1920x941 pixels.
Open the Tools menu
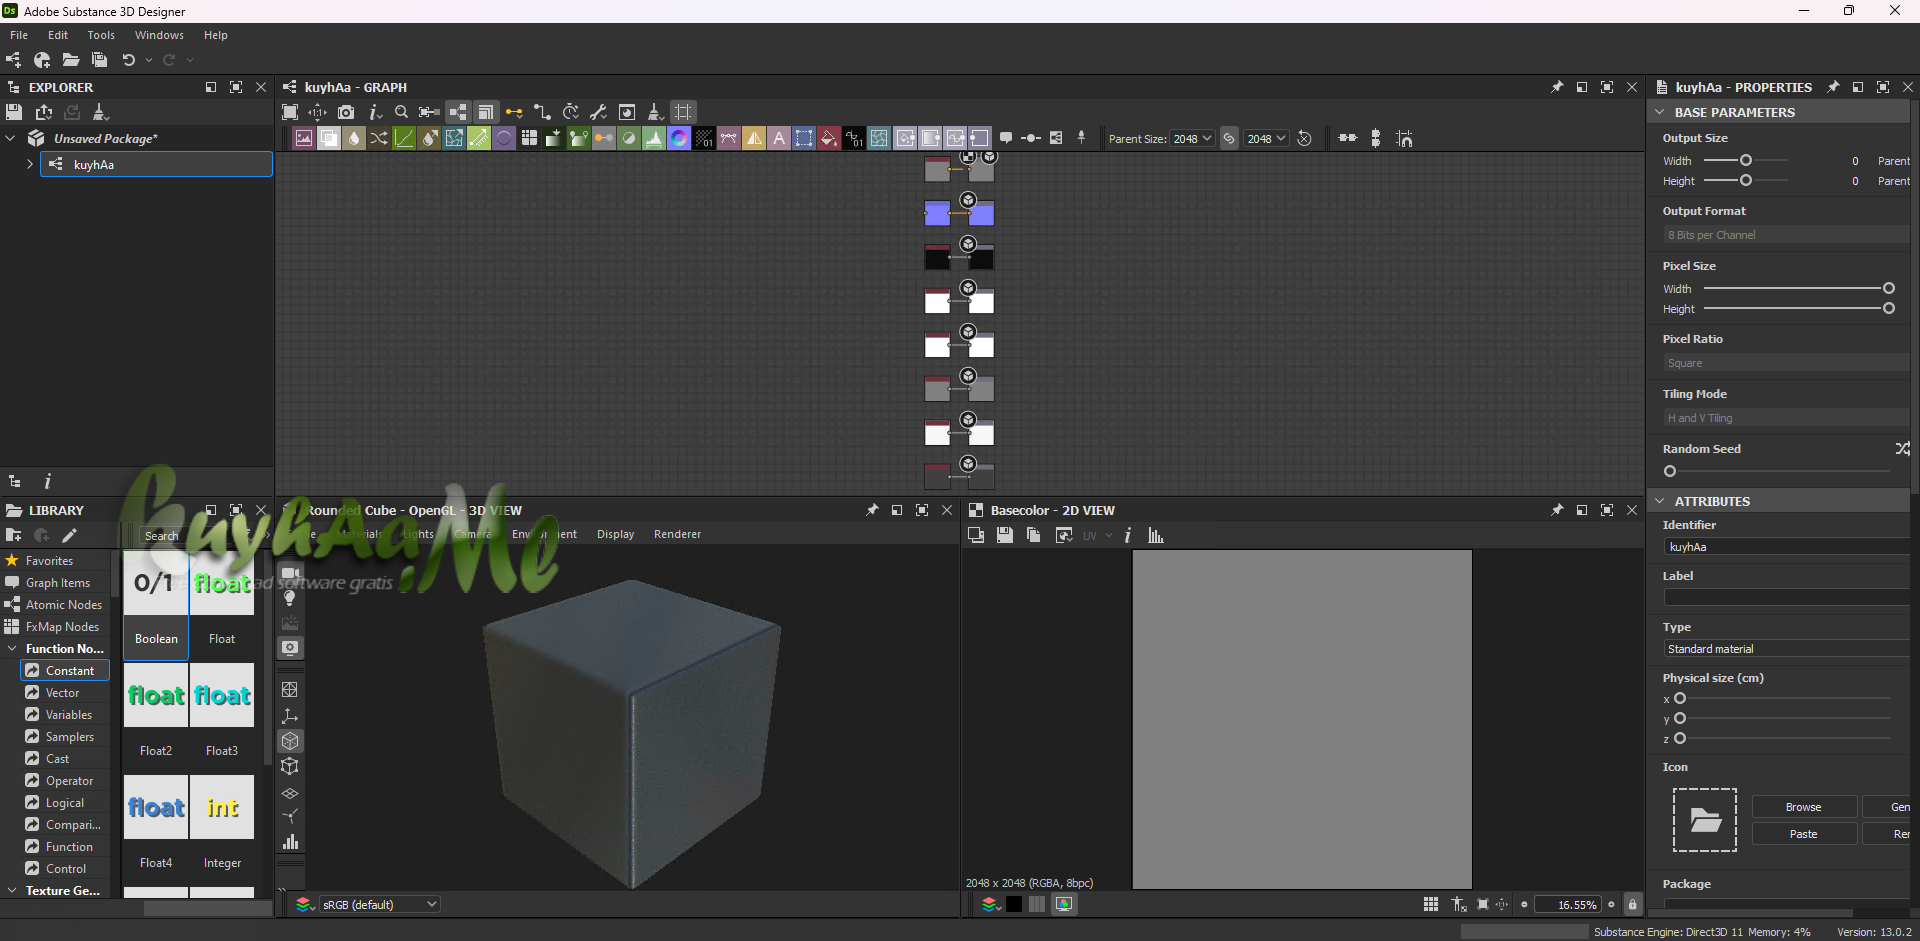tap(101, 35)
